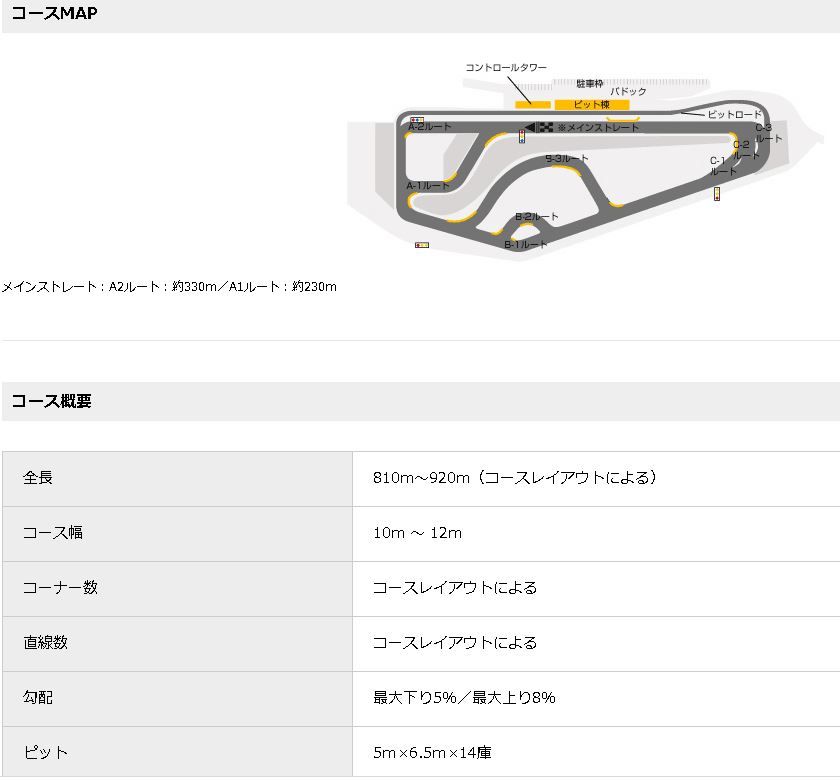
Task: Click the 全長 table row header
Action: click(177, 479)
